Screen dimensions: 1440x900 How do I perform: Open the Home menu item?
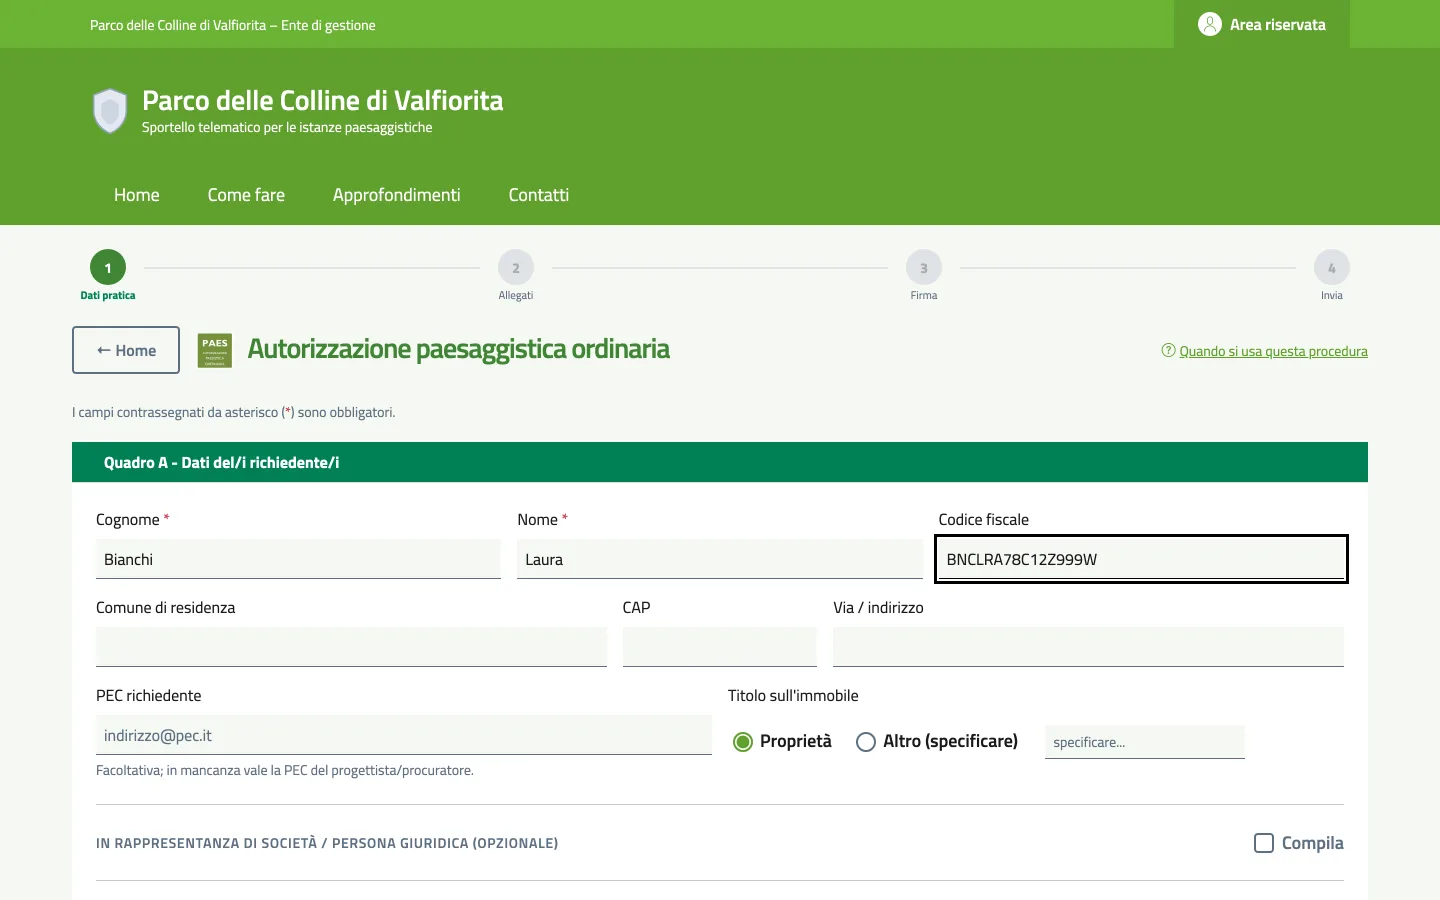click(137, 195)
